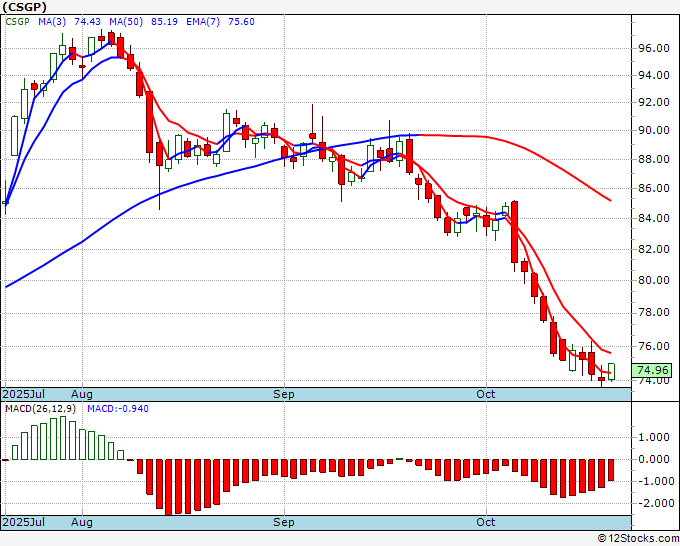Click the 2025Jul label on MACD timeline
Viewport: 680px width, 546px height.
[x=23, y=522]
